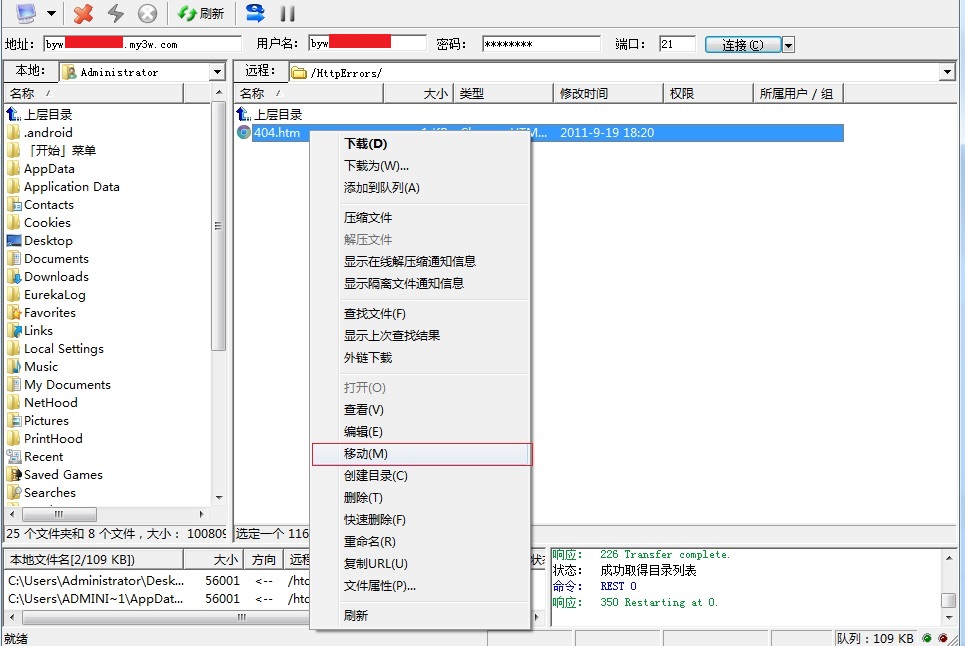
Task: Click 文件属性(P)... context menu entry
Action: [x=380, y=586]
